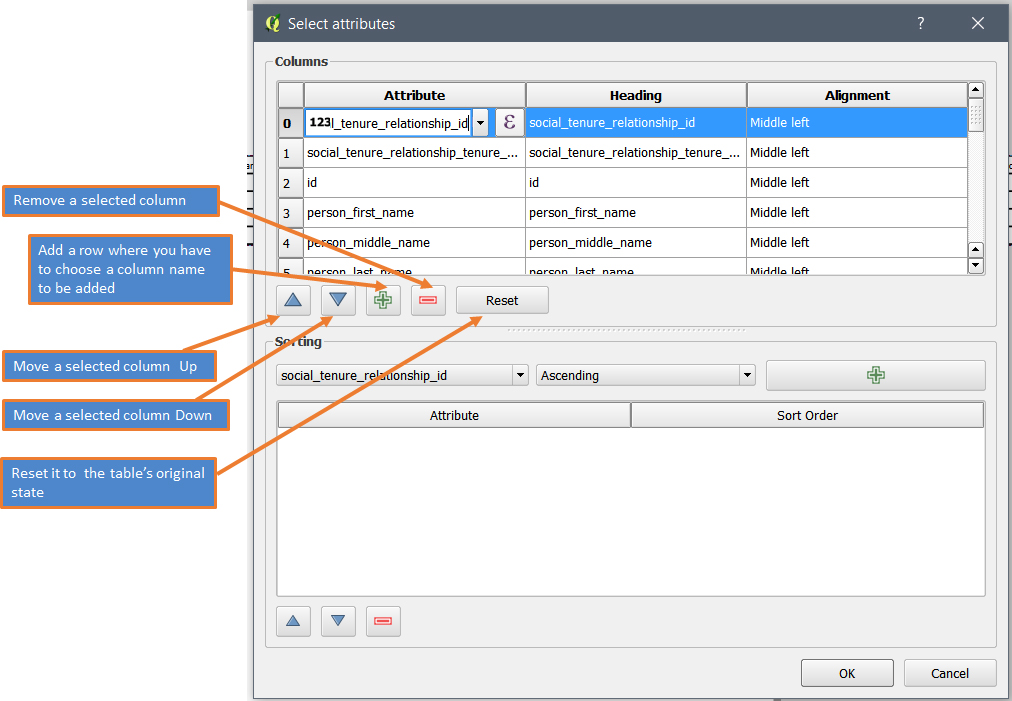
Task: Move sort rule up in Sorting section
Action: pyautogui.click(x=292, y=621)
